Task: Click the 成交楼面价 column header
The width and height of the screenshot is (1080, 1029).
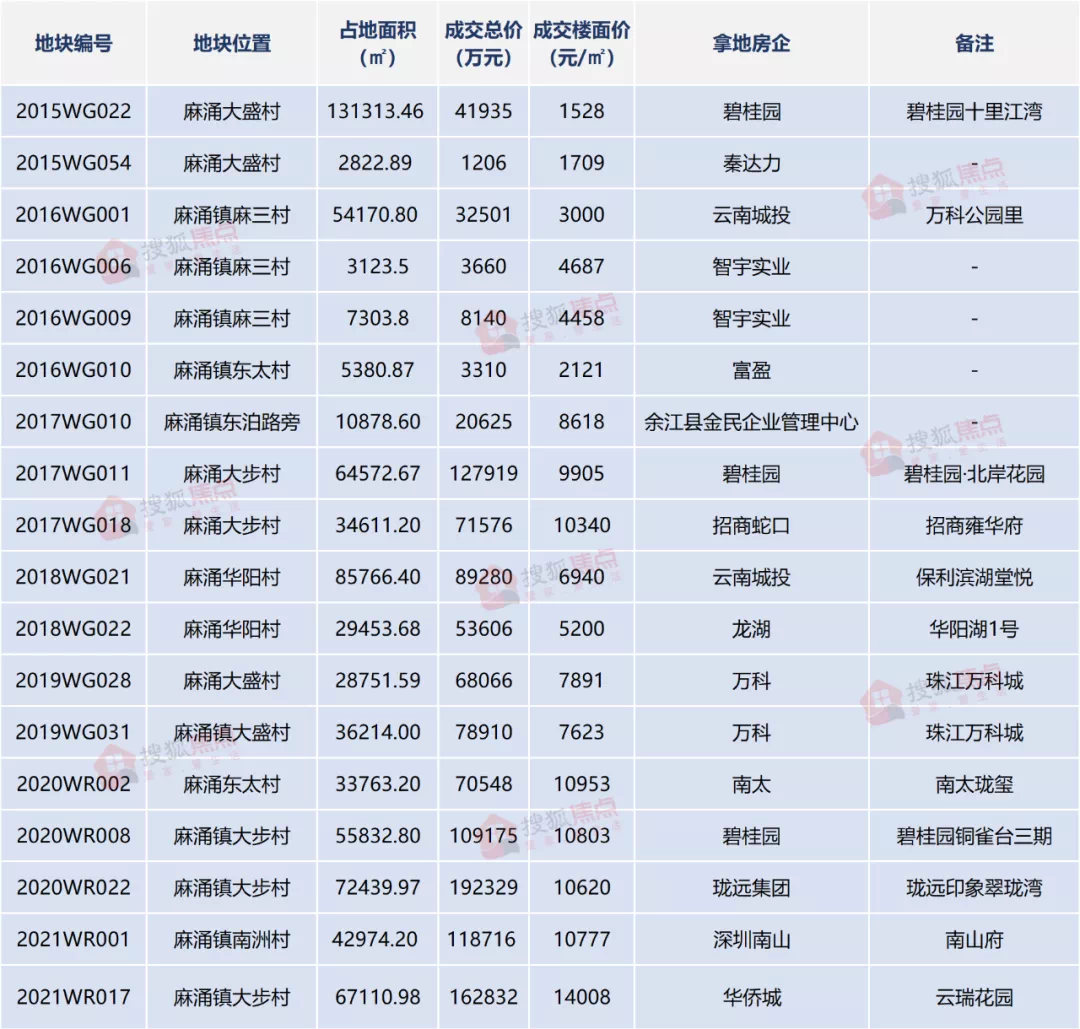Action: pyautogui.click(x=582, y=43)
